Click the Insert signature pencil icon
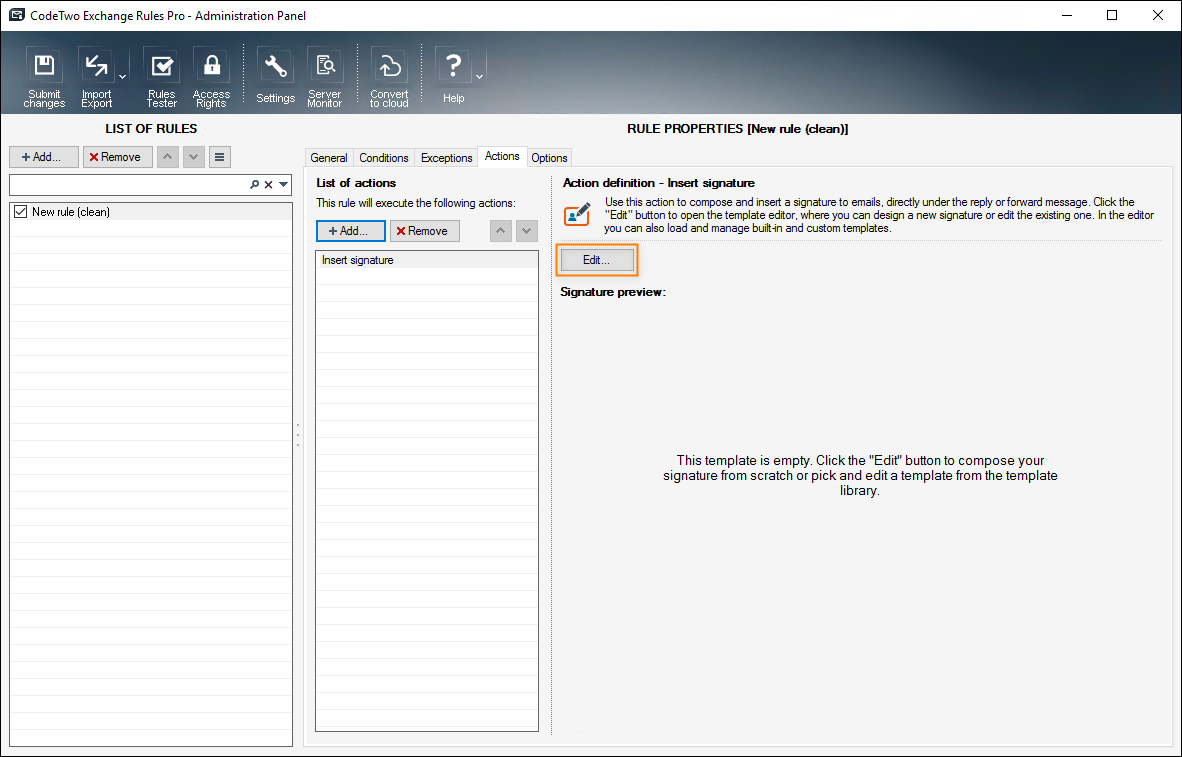 tap(577, 214)
